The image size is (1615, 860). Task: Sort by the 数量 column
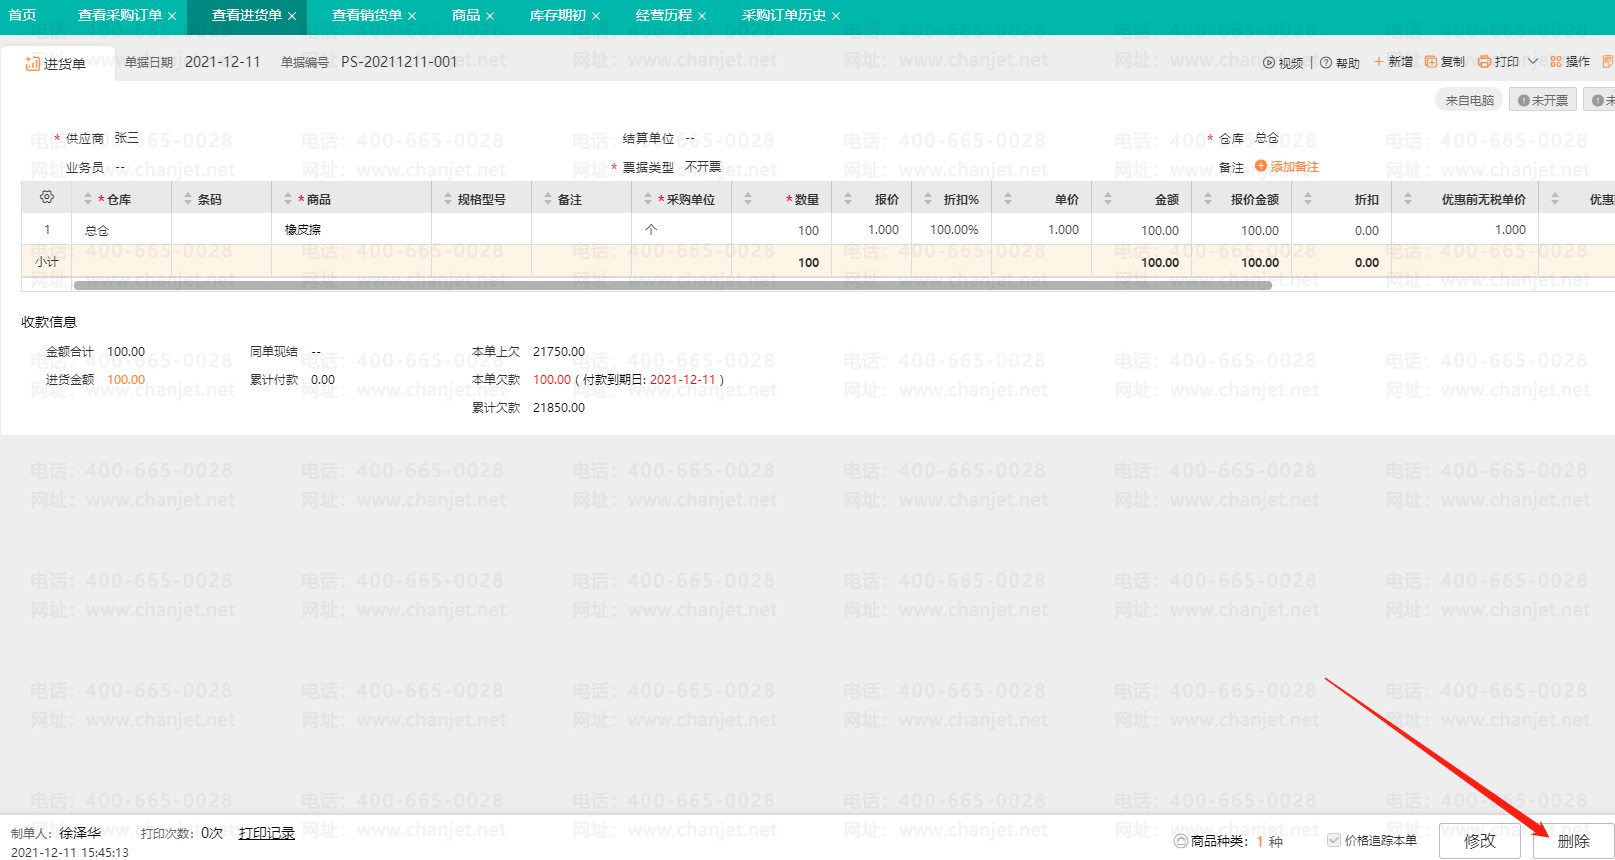coord(748,199)
